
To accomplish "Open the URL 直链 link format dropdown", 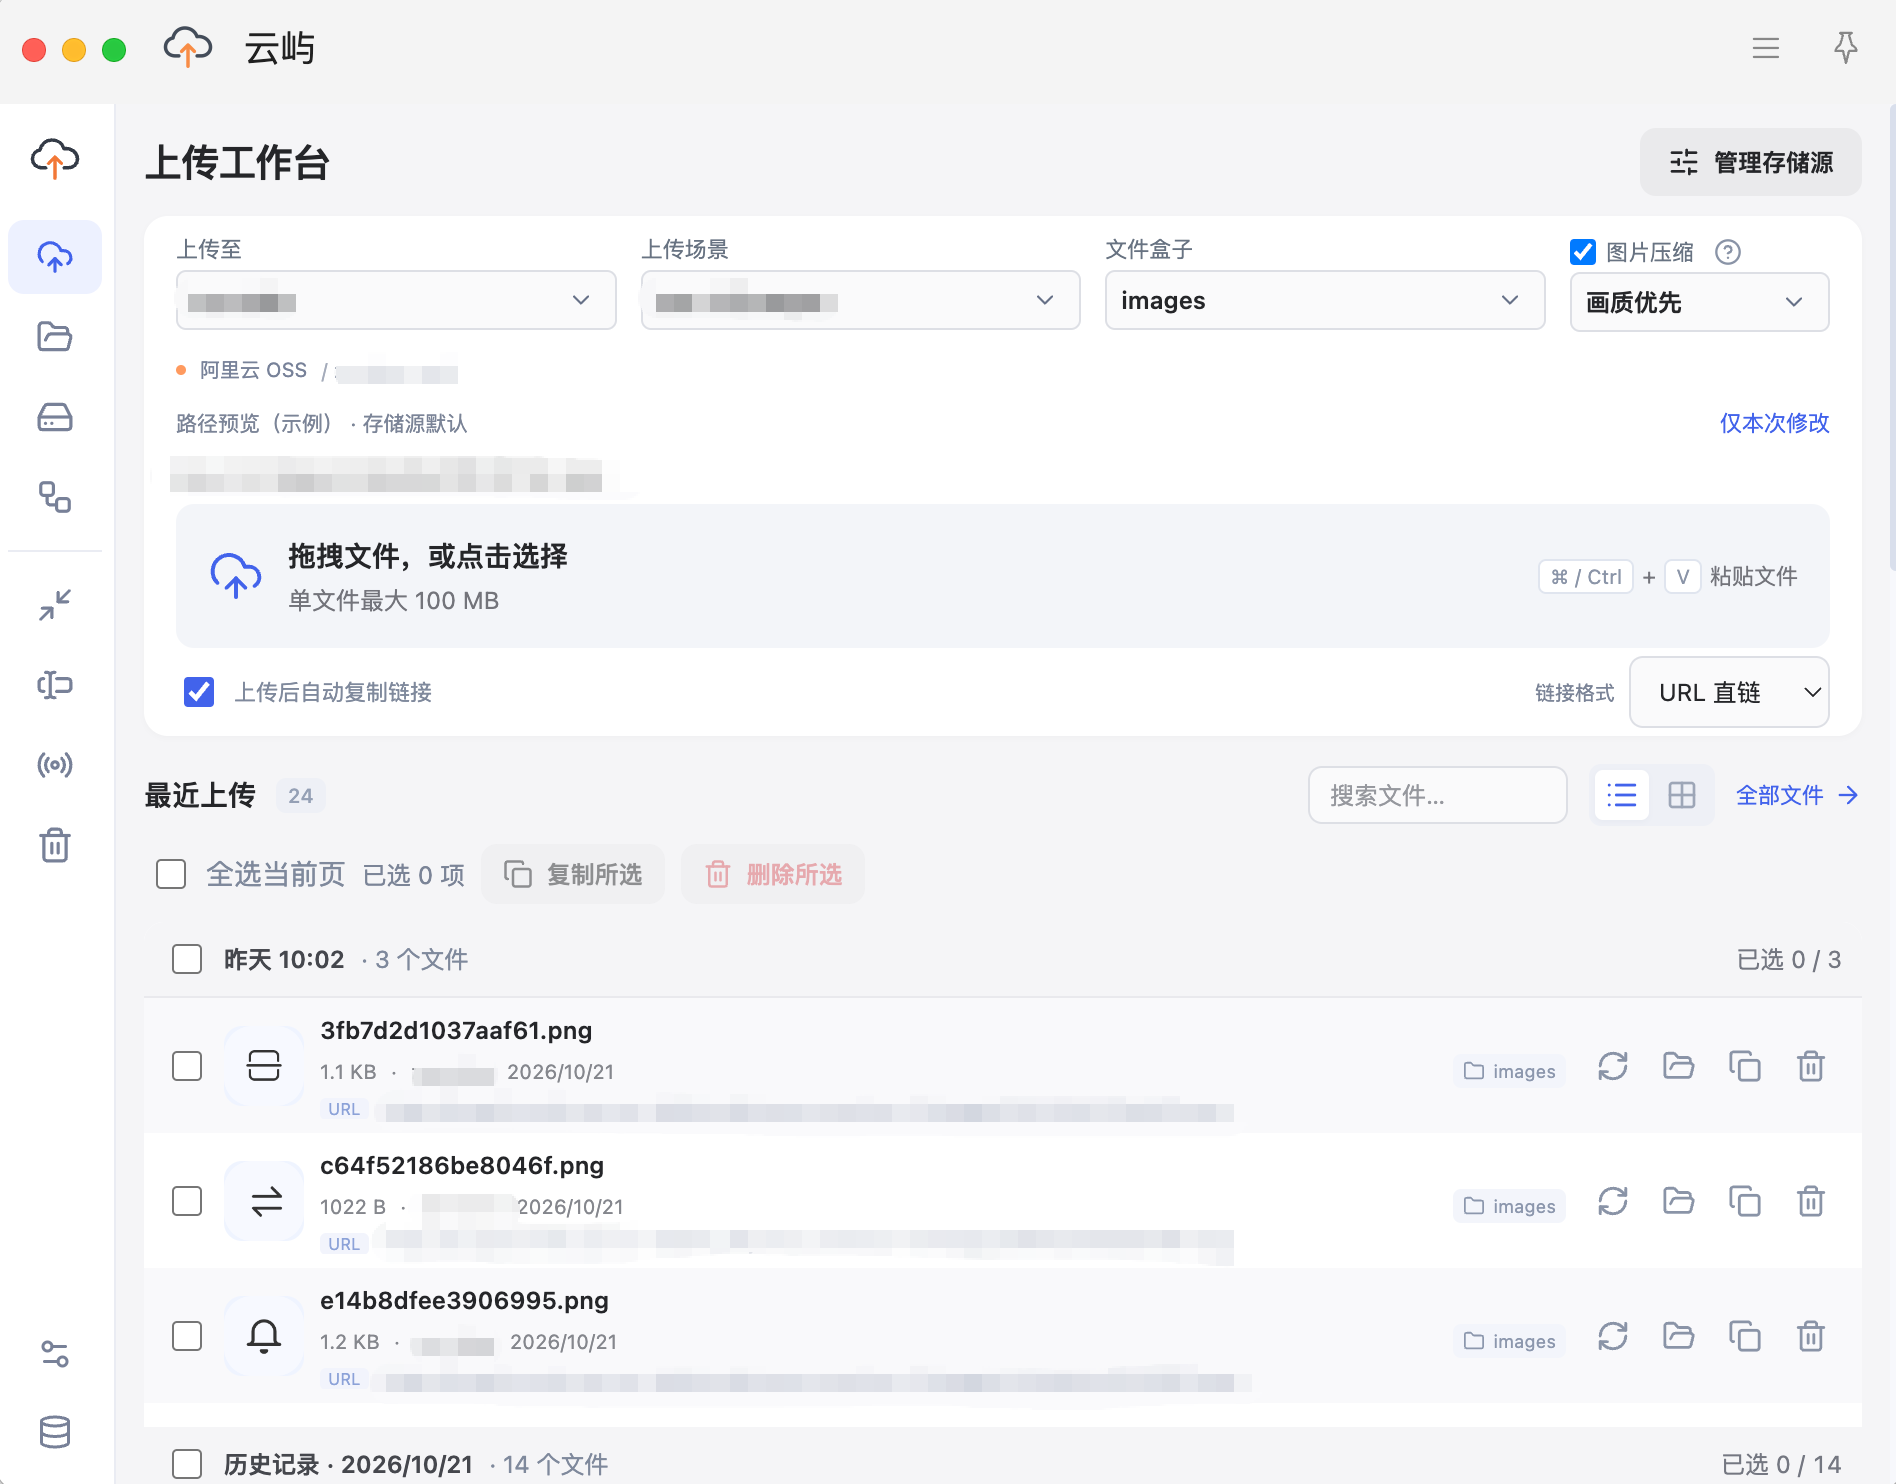I will [x=1729, y=692].
